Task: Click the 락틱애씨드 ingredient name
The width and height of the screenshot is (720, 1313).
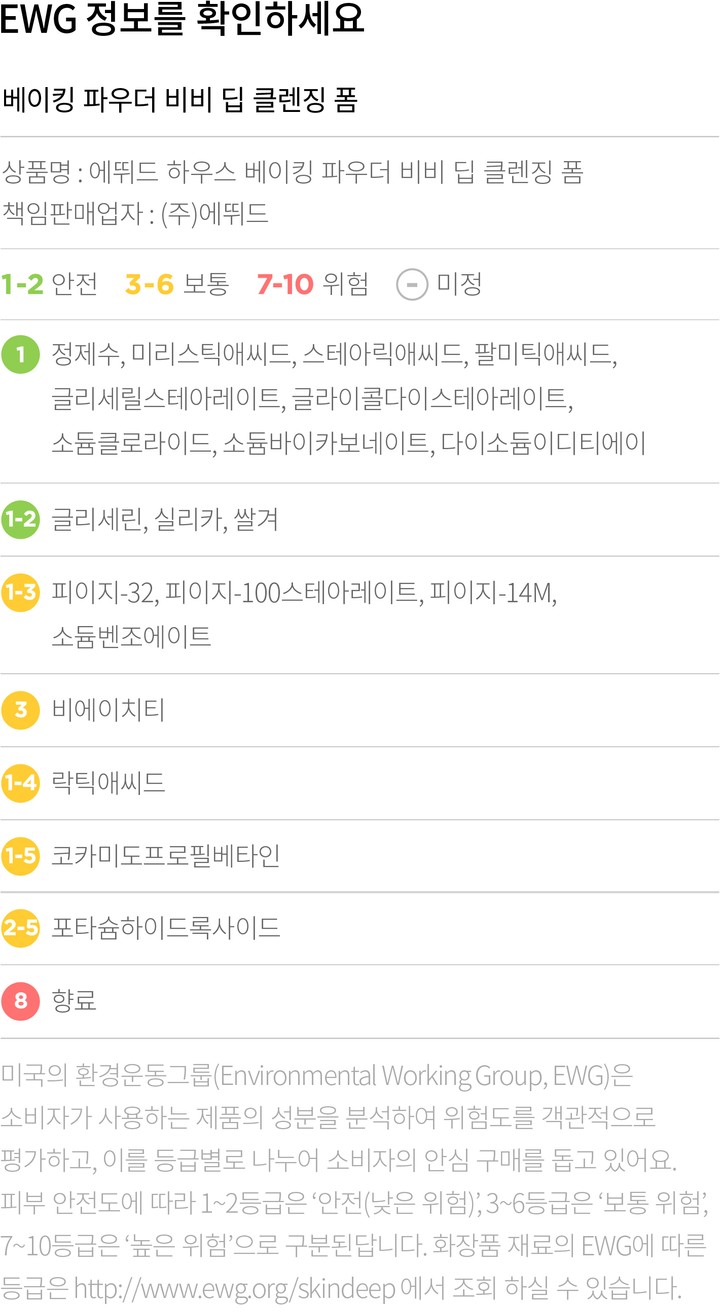Action: click(108, 783)
